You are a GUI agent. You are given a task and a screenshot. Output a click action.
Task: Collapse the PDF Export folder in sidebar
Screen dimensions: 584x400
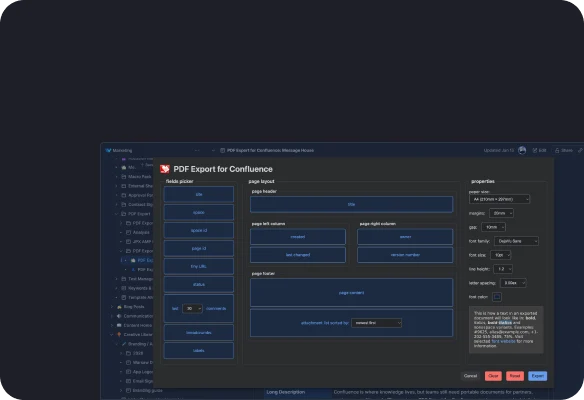click(x=116, y=214)
